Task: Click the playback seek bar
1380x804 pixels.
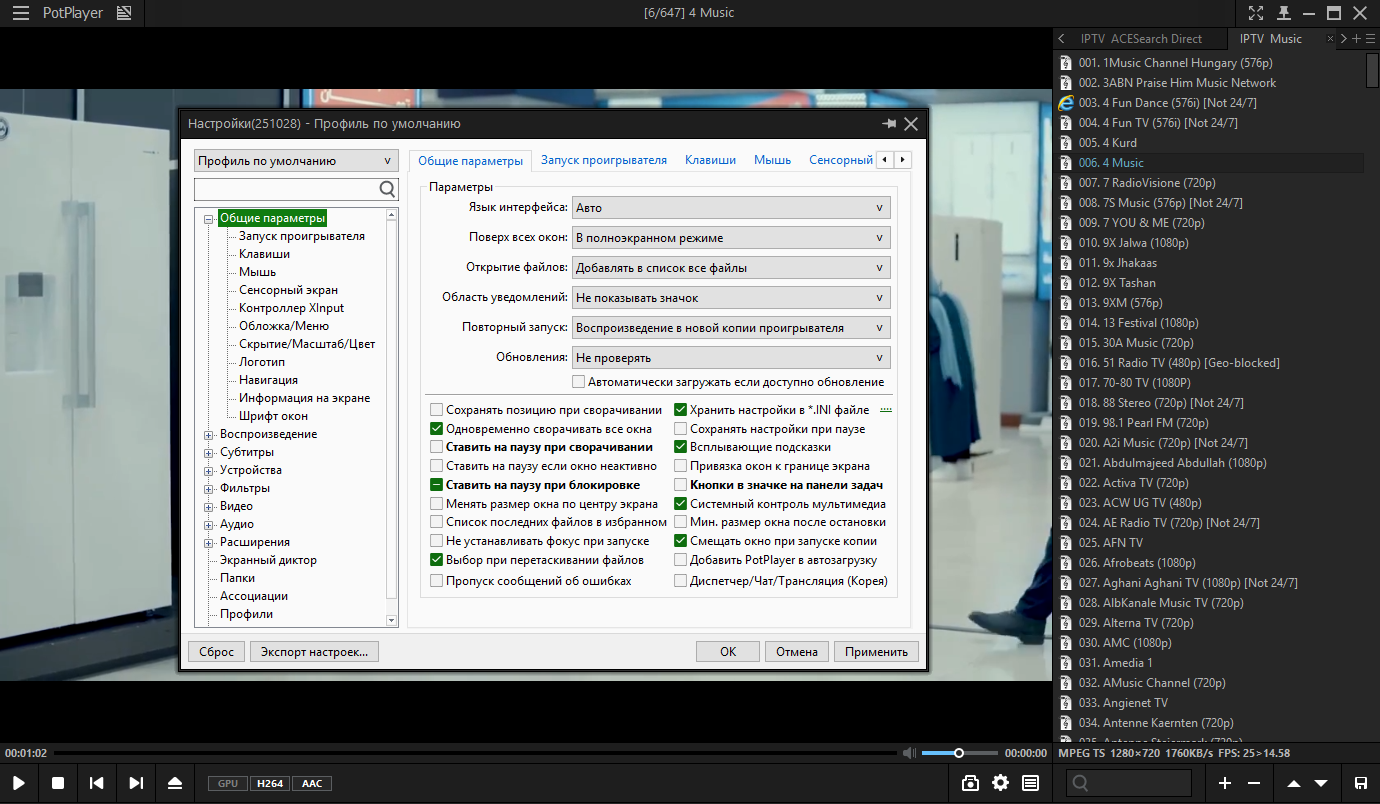Action: click(x=475, y=753)
